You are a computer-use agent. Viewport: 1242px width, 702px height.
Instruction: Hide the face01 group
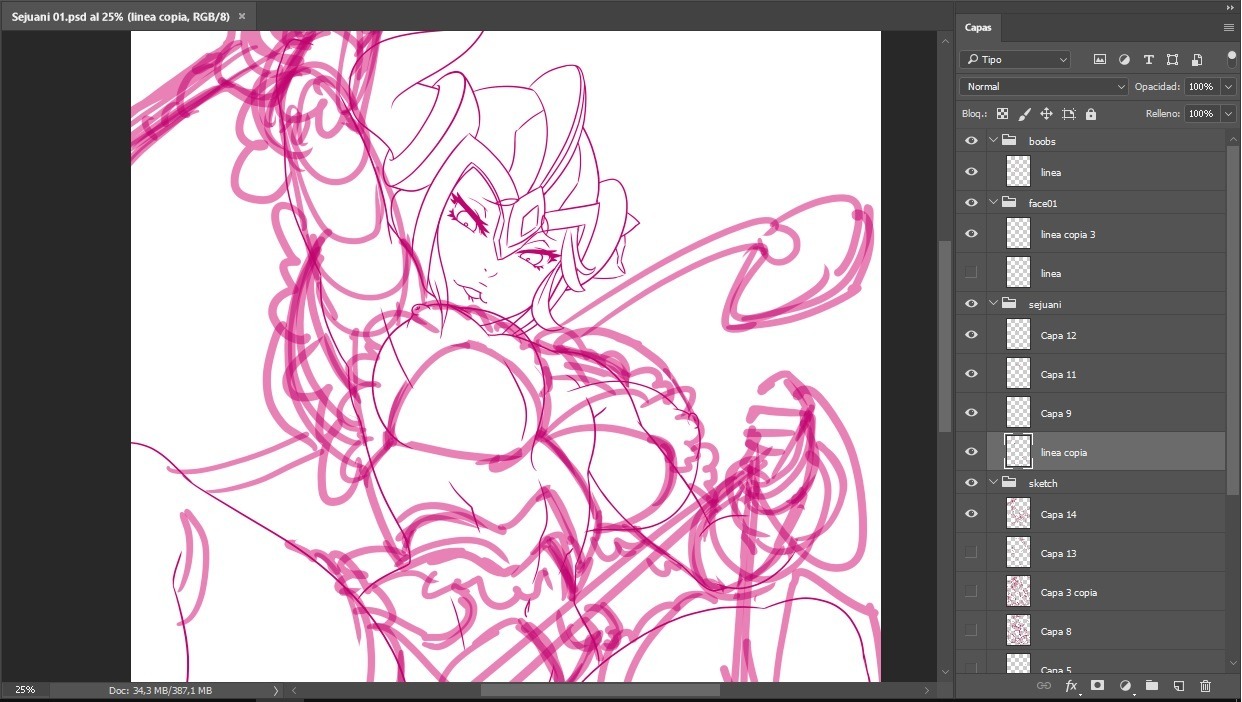point(971,203)
